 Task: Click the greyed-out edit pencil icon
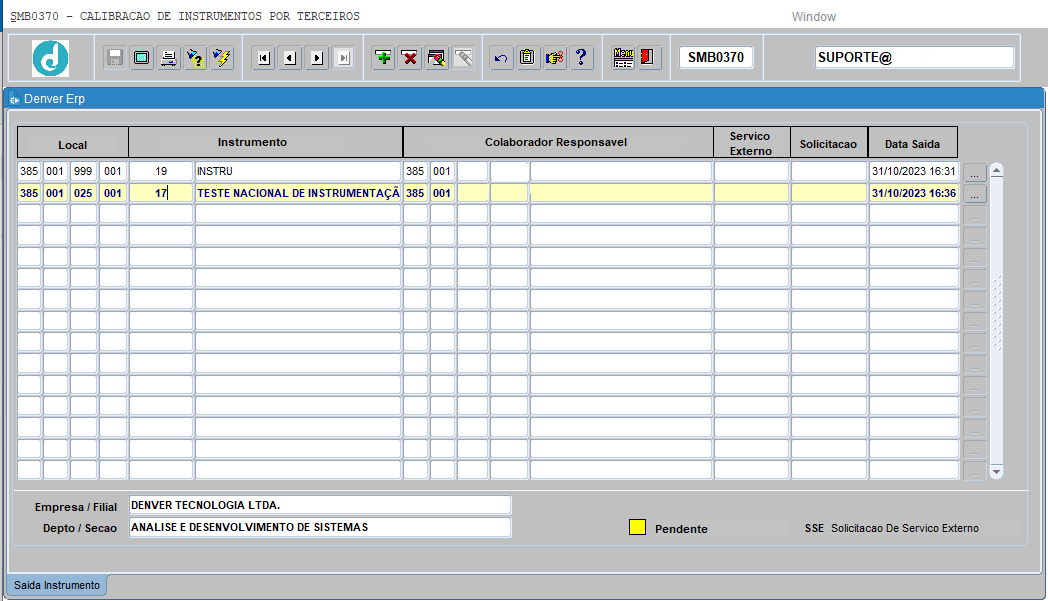(x=463, y=57)
